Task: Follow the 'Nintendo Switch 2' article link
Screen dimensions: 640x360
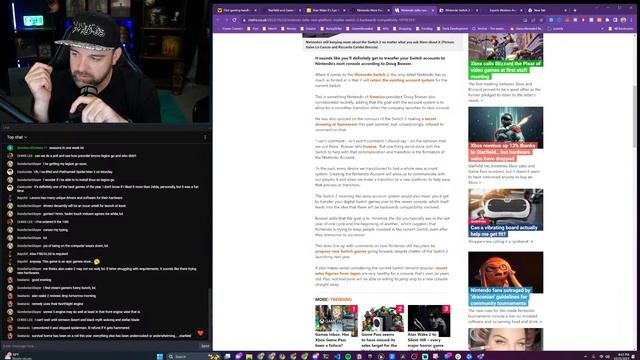Action: (x=371, y=75)
